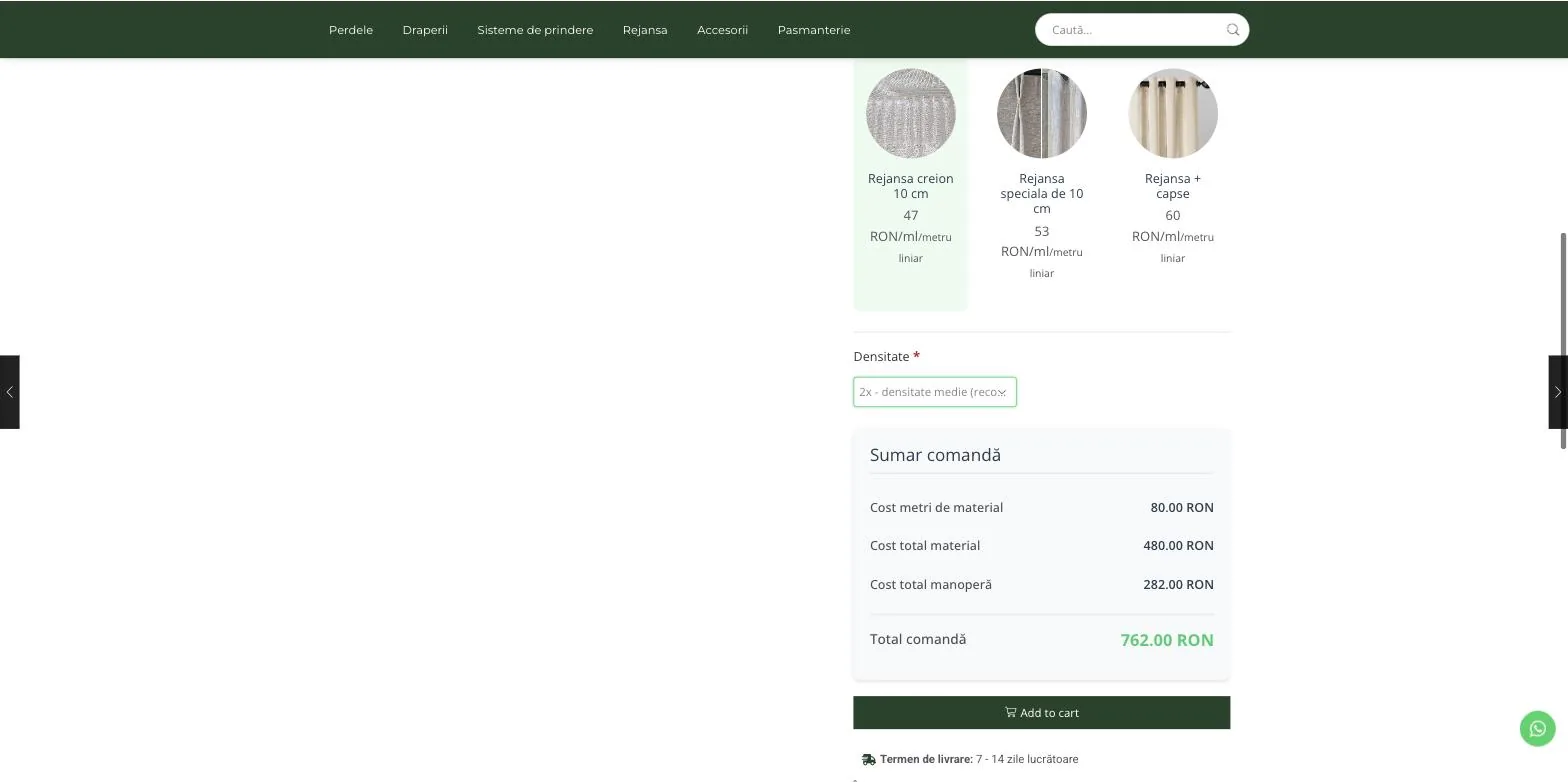Click the next product arrow on right edge
Screen dimensions: 1568x782
pos(1557,392)
